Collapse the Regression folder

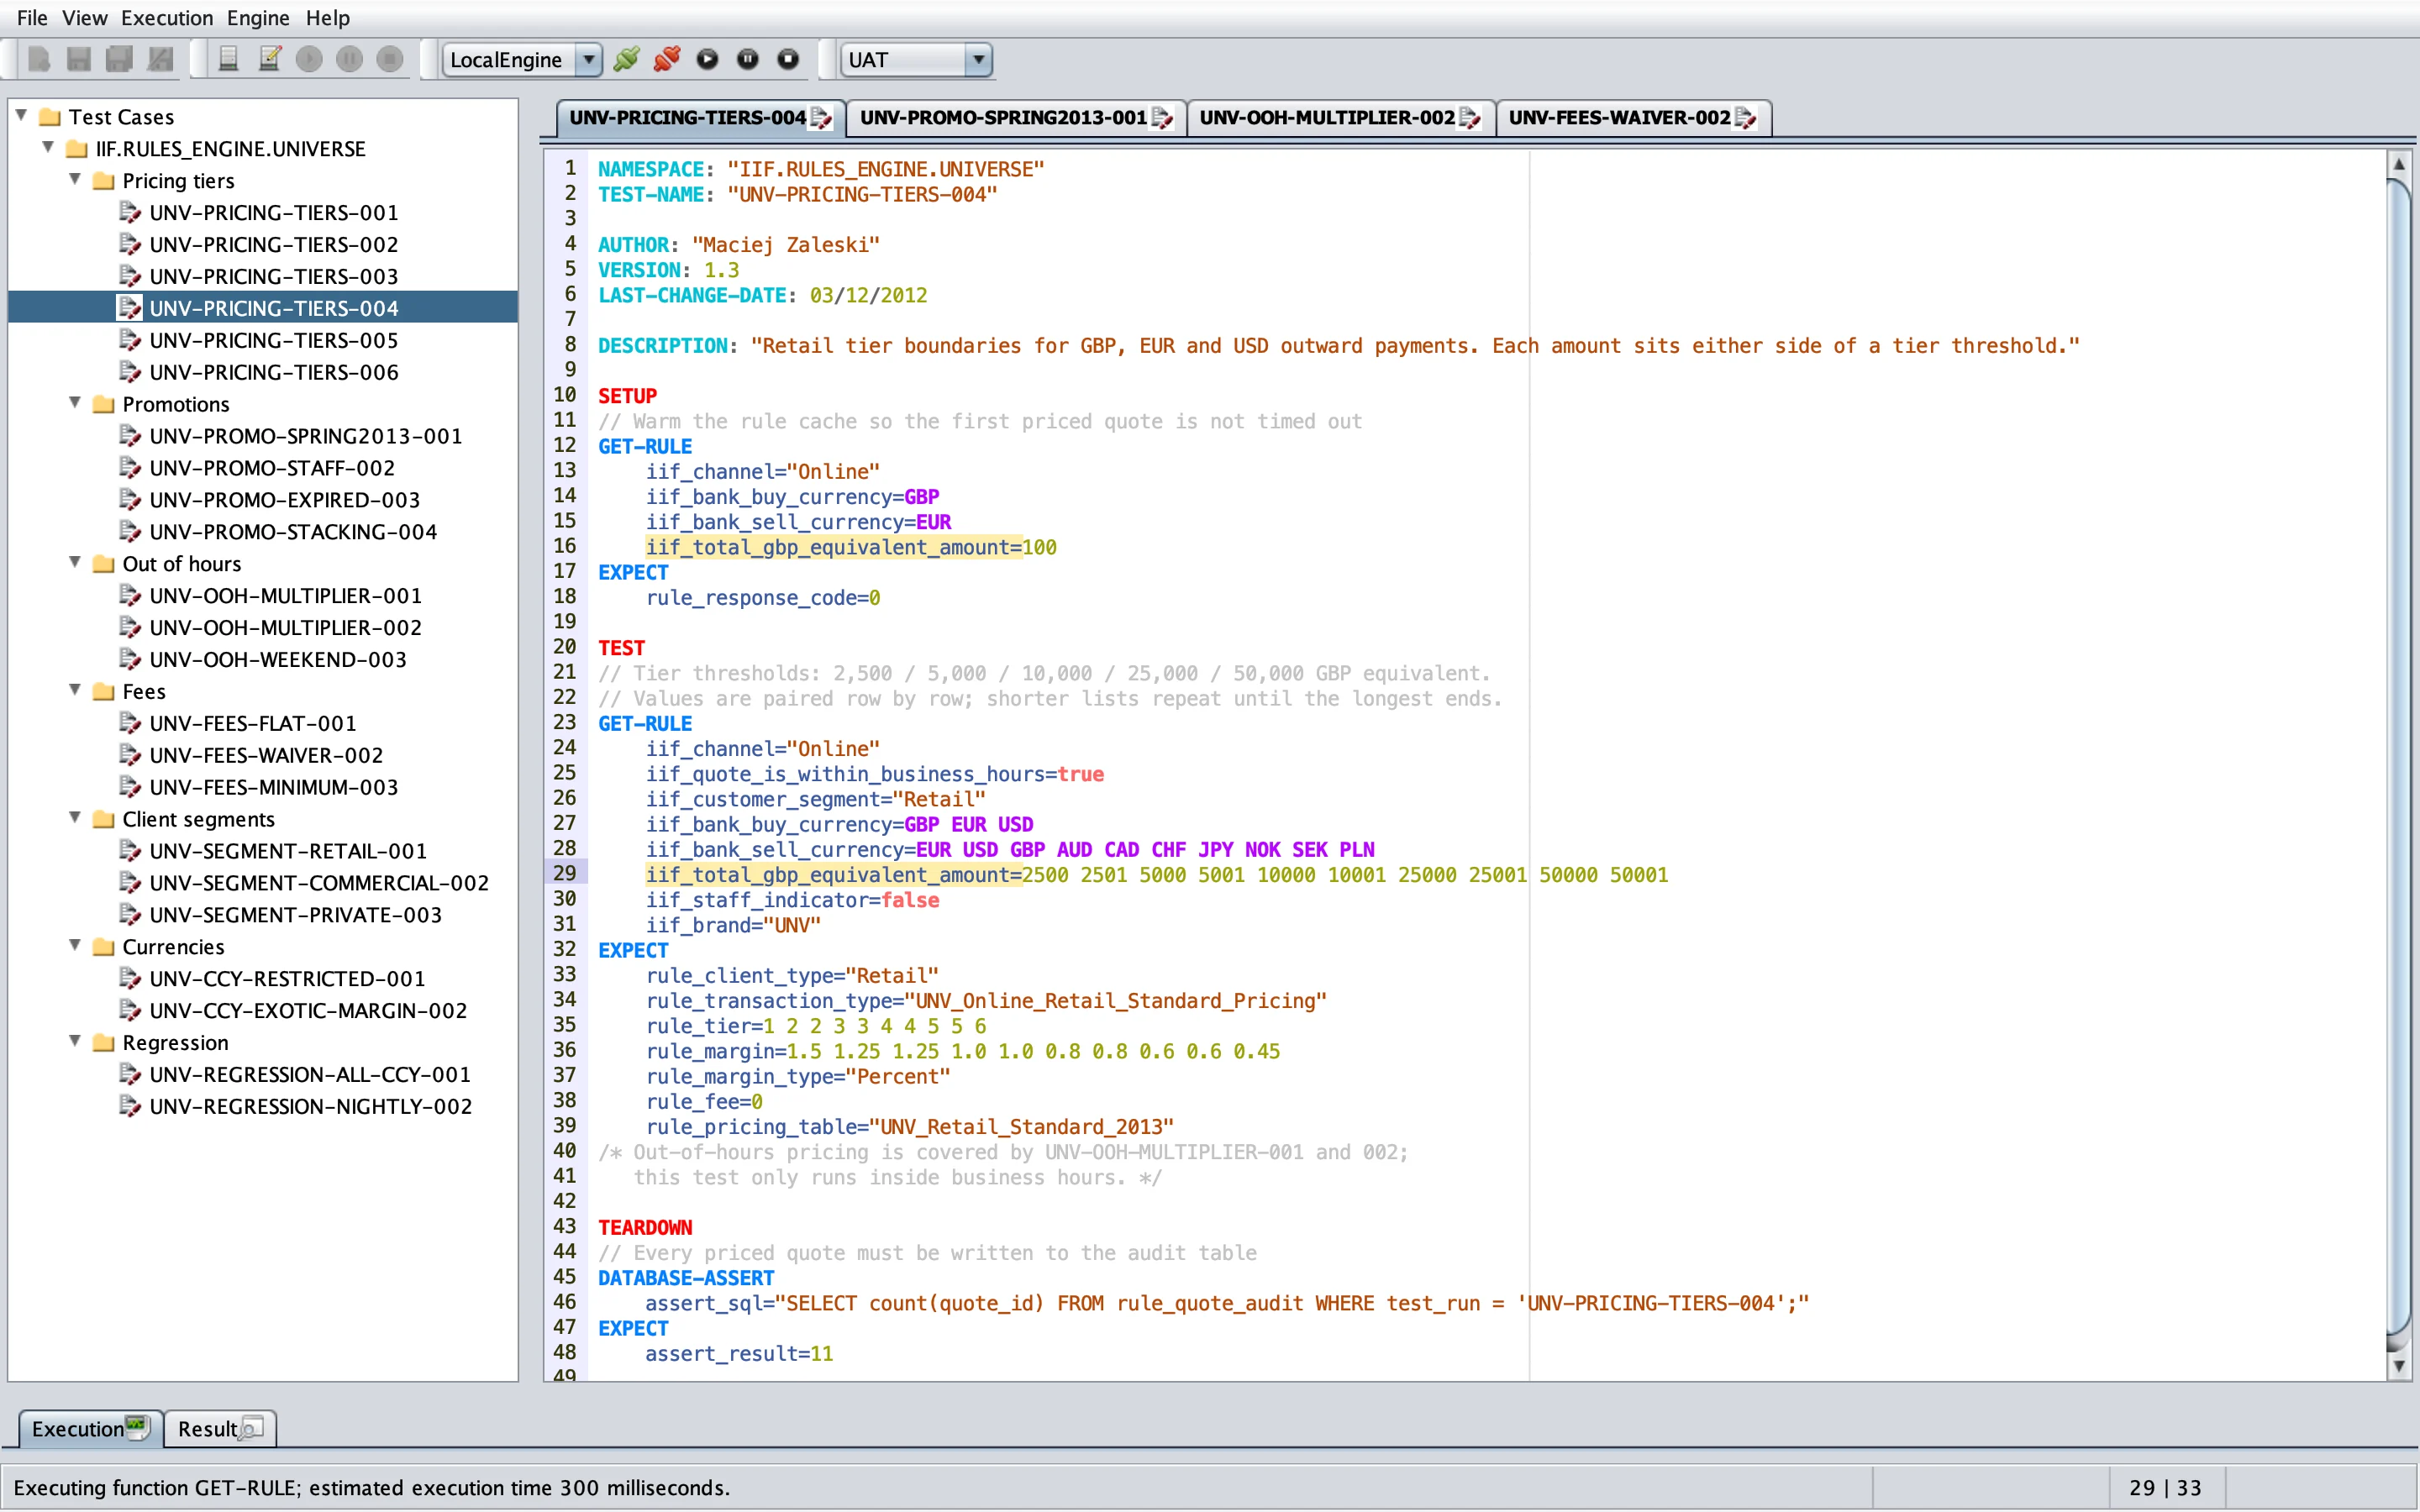(x=75, y=1041)
